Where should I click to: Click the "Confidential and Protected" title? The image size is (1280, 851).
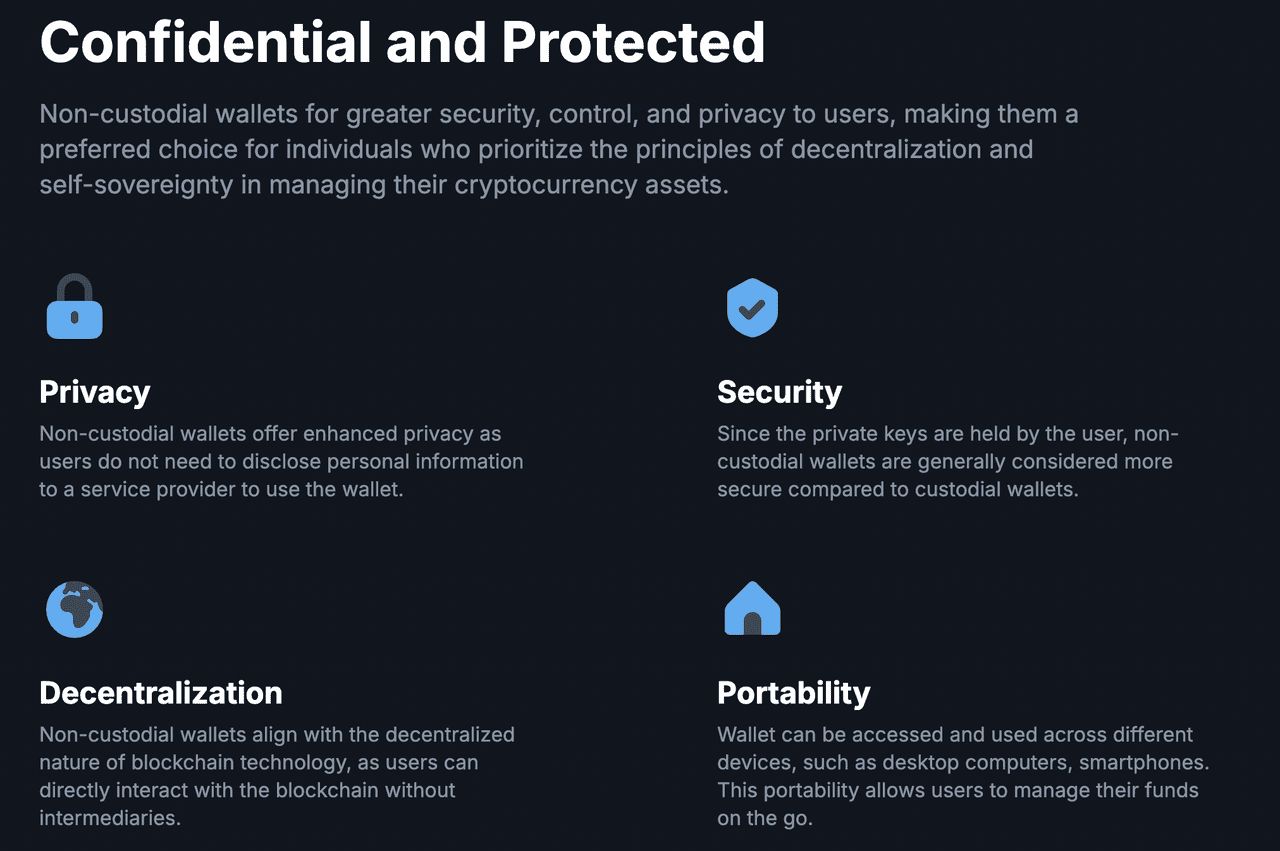pyautogui.click(x=402, y=42)
